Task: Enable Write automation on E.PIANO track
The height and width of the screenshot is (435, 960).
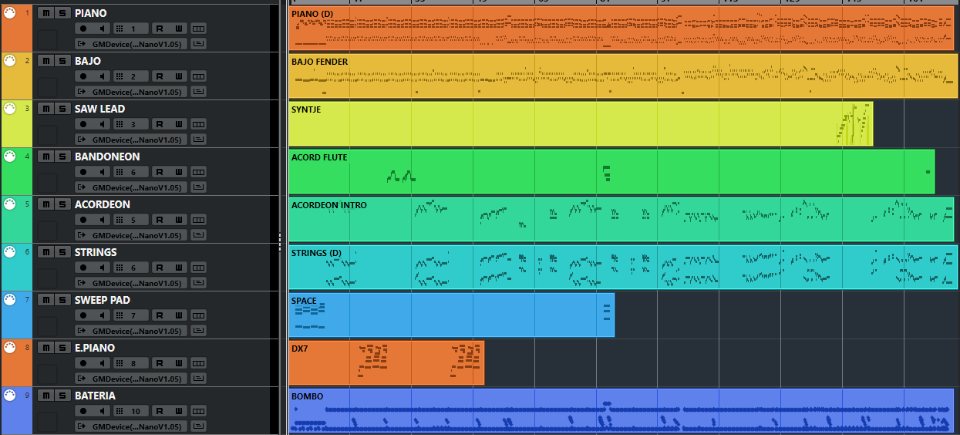Action: (178, 363)
